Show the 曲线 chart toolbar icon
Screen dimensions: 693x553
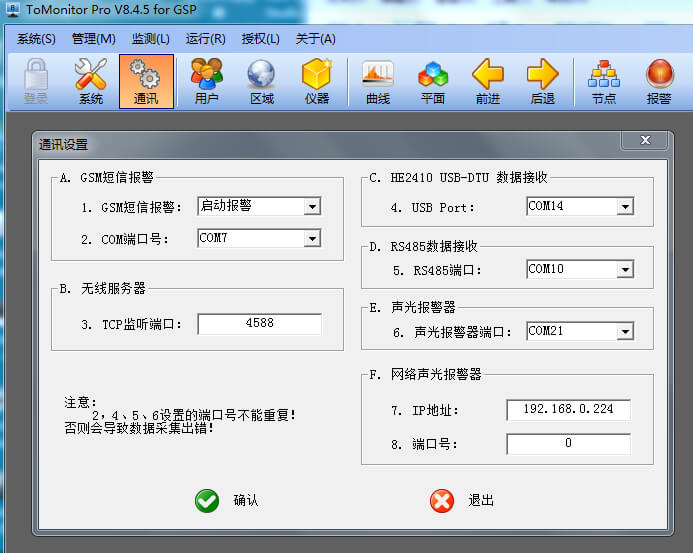tap(377, 80)
